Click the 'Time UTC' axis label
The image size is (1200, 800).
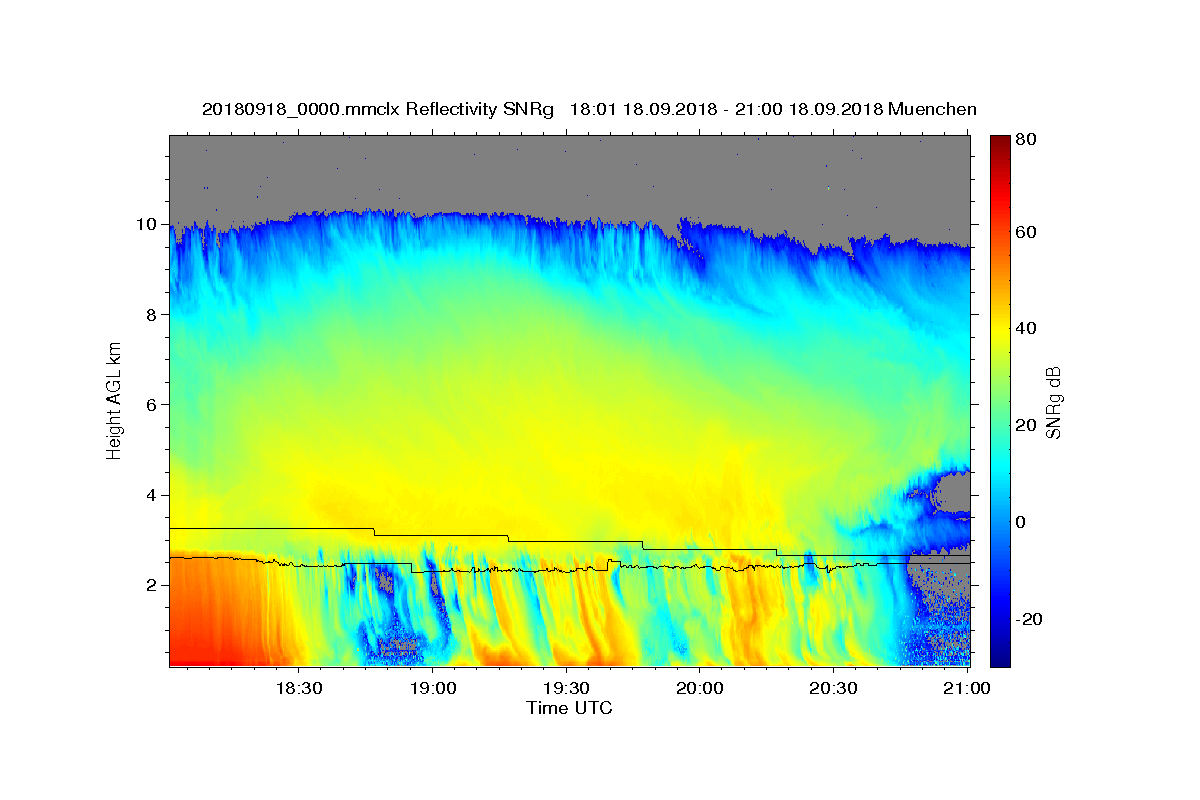[x=569, y=708]
